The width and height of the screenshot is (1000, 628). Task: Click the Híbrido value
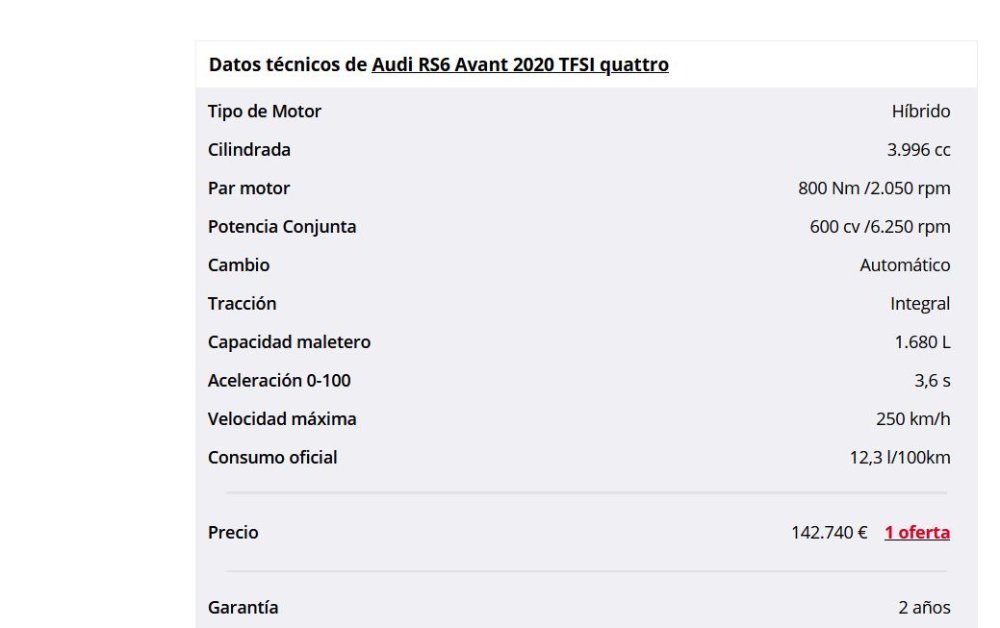(x=920, y=111)
